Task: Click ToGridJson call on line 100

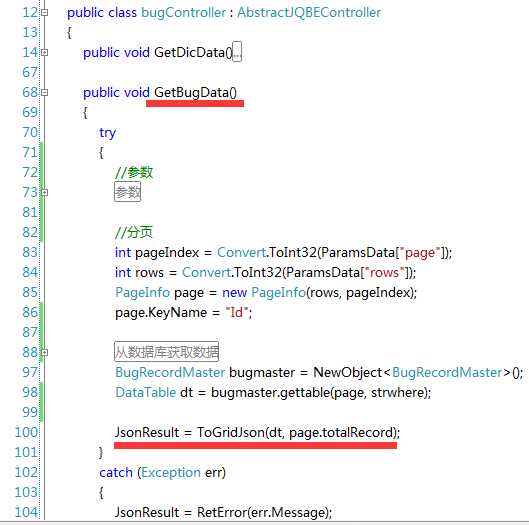Action: click(231, 432)
